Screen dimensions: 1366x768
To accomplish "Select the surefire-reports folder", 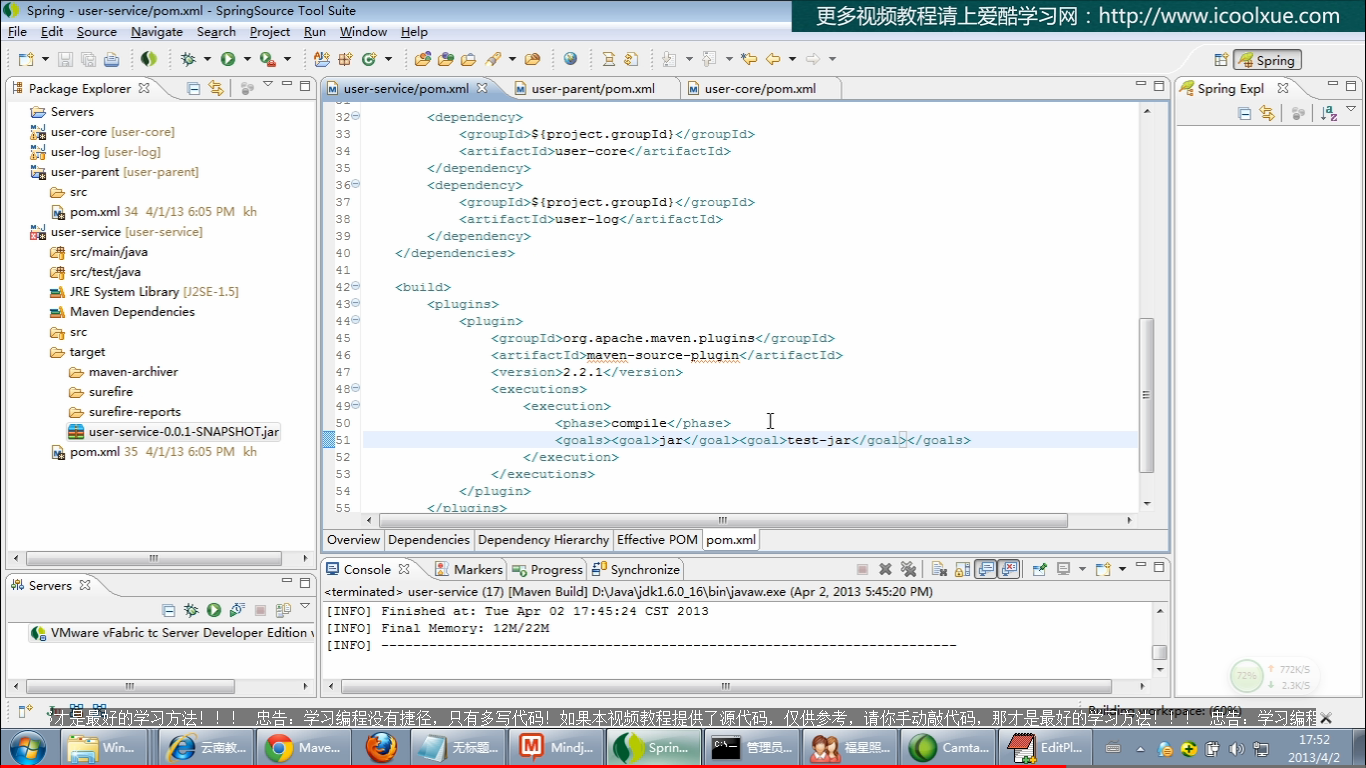I will [125, 412].
